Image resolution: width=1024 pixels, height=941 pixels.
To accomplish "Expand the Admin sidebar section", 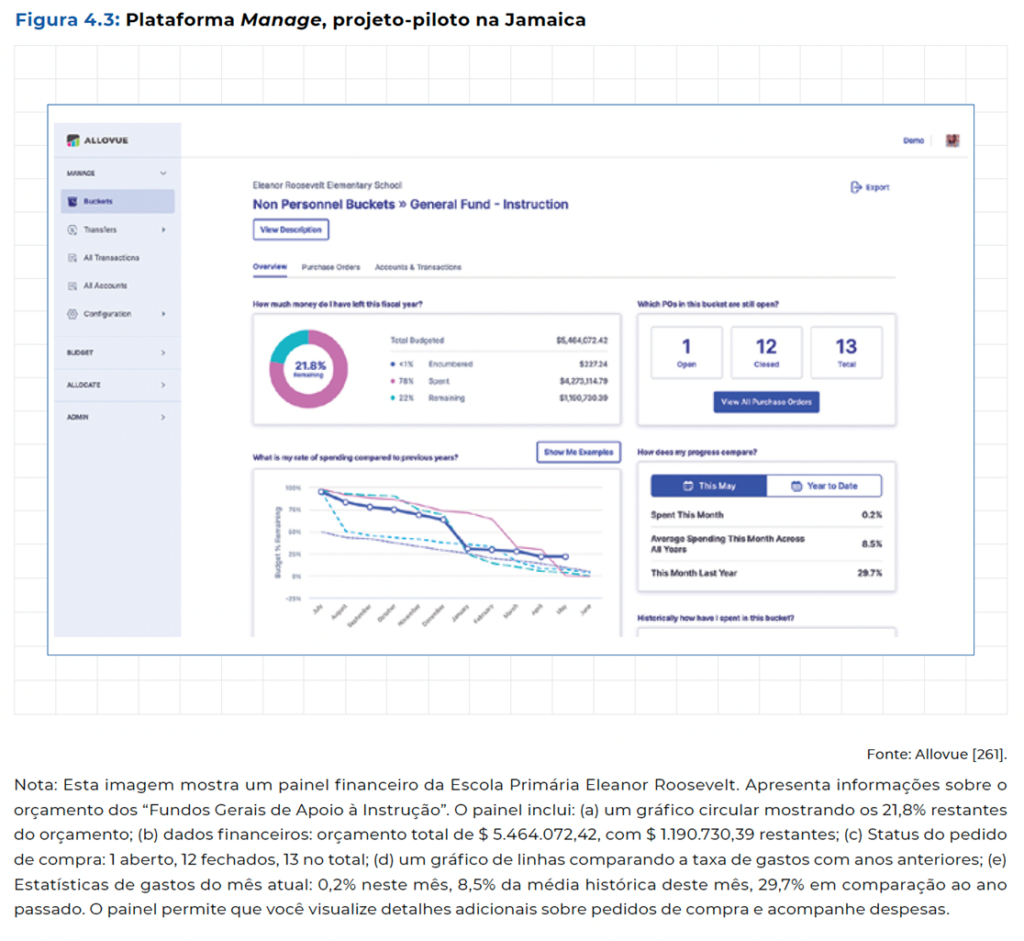I will pos(163,417).
